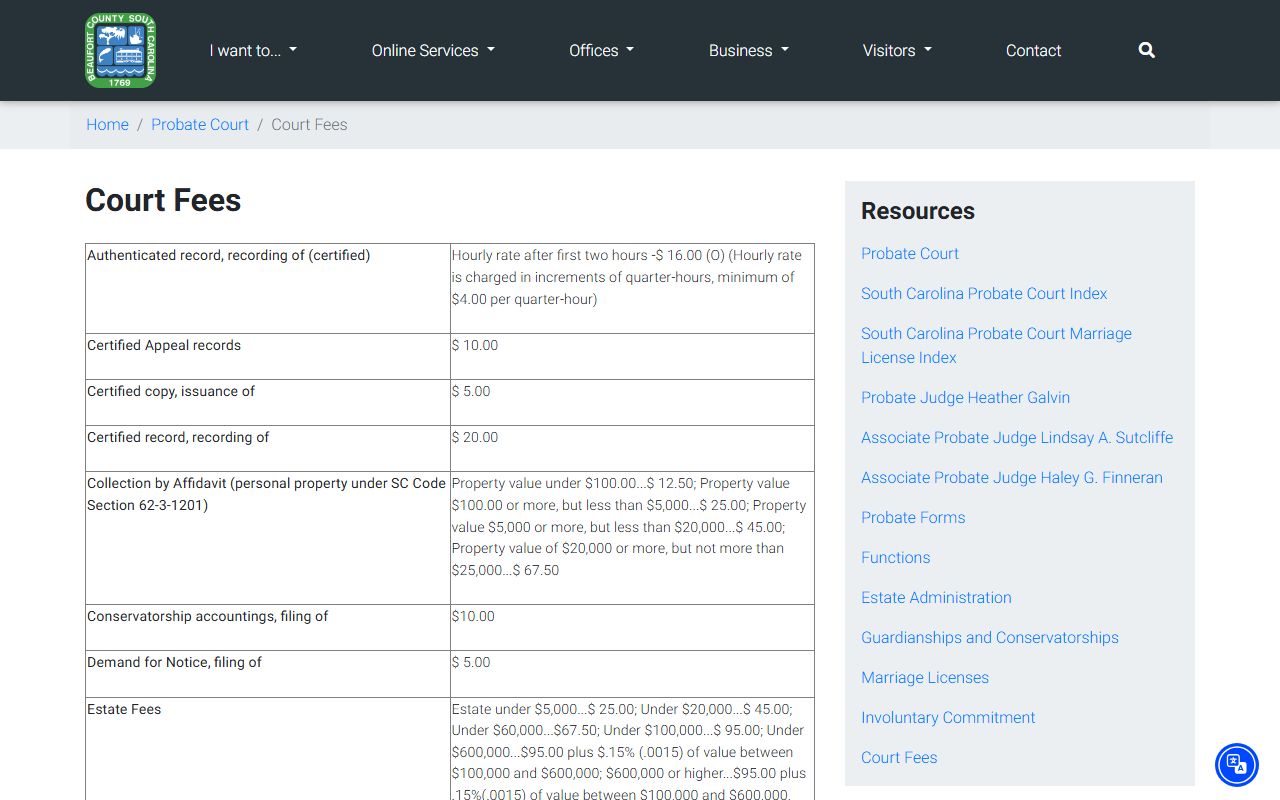The image size is (1280, 800).
Task: Open the search magnifier icon
Action: point(1146,50)
